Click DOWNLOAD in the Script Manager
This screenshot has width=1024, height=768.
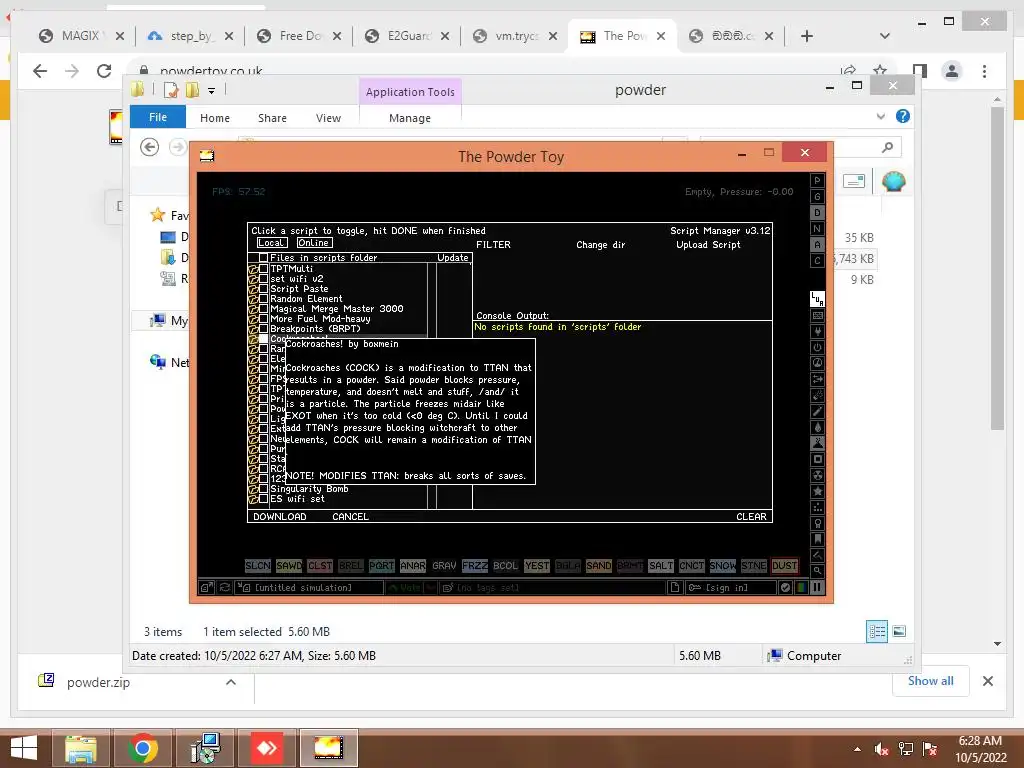(x=280, y=517)
